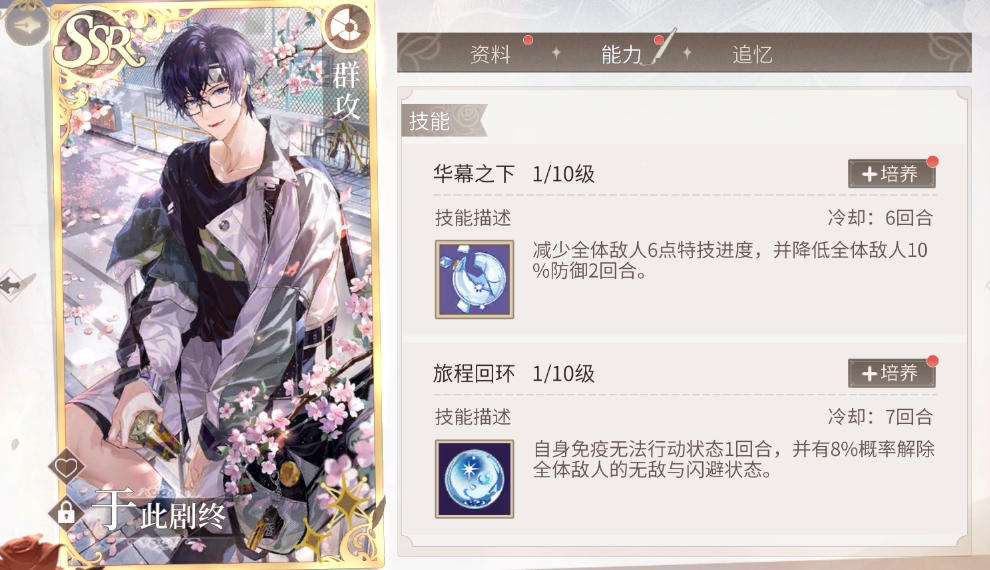
Task: Click the back arrow icon at top-left
Action: pos(27,25)
